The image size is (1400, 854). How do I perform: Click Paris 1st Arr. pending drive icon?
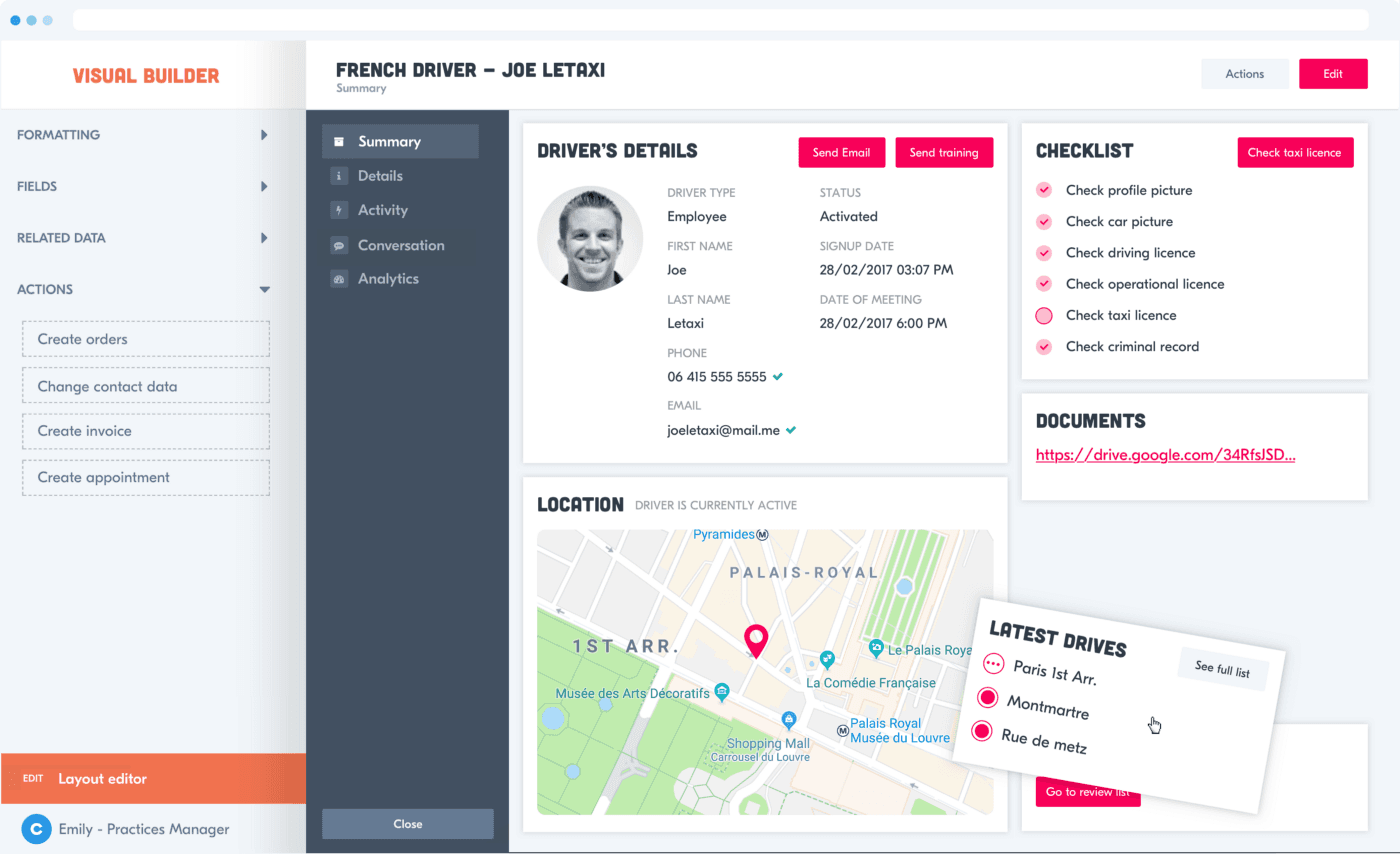coord(993,662)
